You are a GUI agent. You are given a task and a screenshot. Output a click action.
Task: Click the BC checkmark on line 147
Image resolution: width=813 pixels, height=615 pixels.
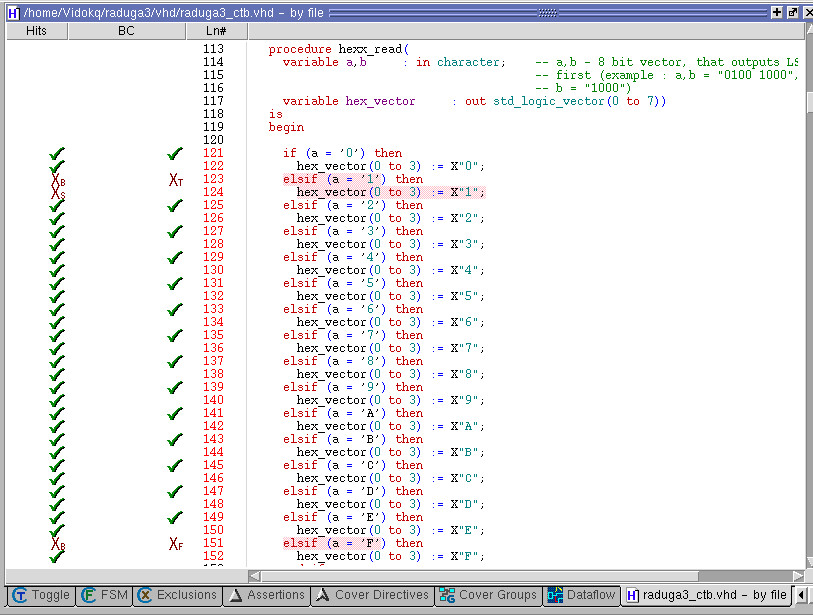[175, 491]
